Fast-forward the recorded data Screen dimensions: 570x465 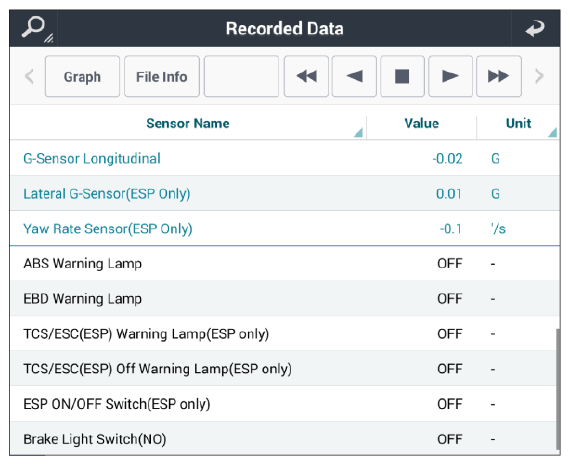pyautogui.click(x=498, y=76)
